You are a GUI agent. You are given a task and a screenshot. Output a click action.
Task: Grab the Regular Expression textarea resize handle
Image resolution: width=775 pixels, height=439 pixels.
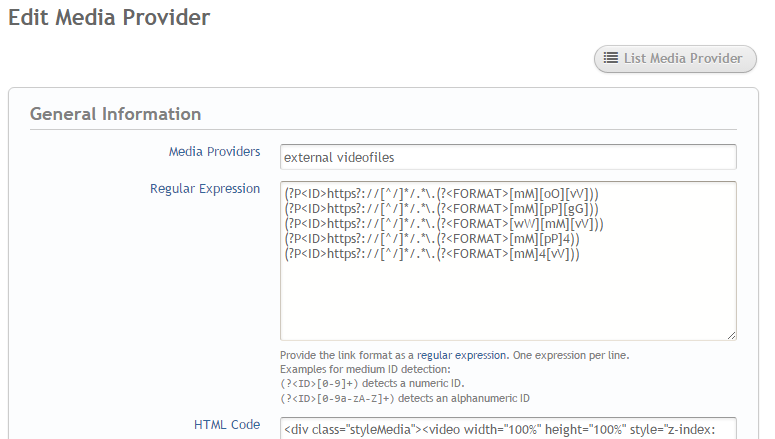coord(731,335)
